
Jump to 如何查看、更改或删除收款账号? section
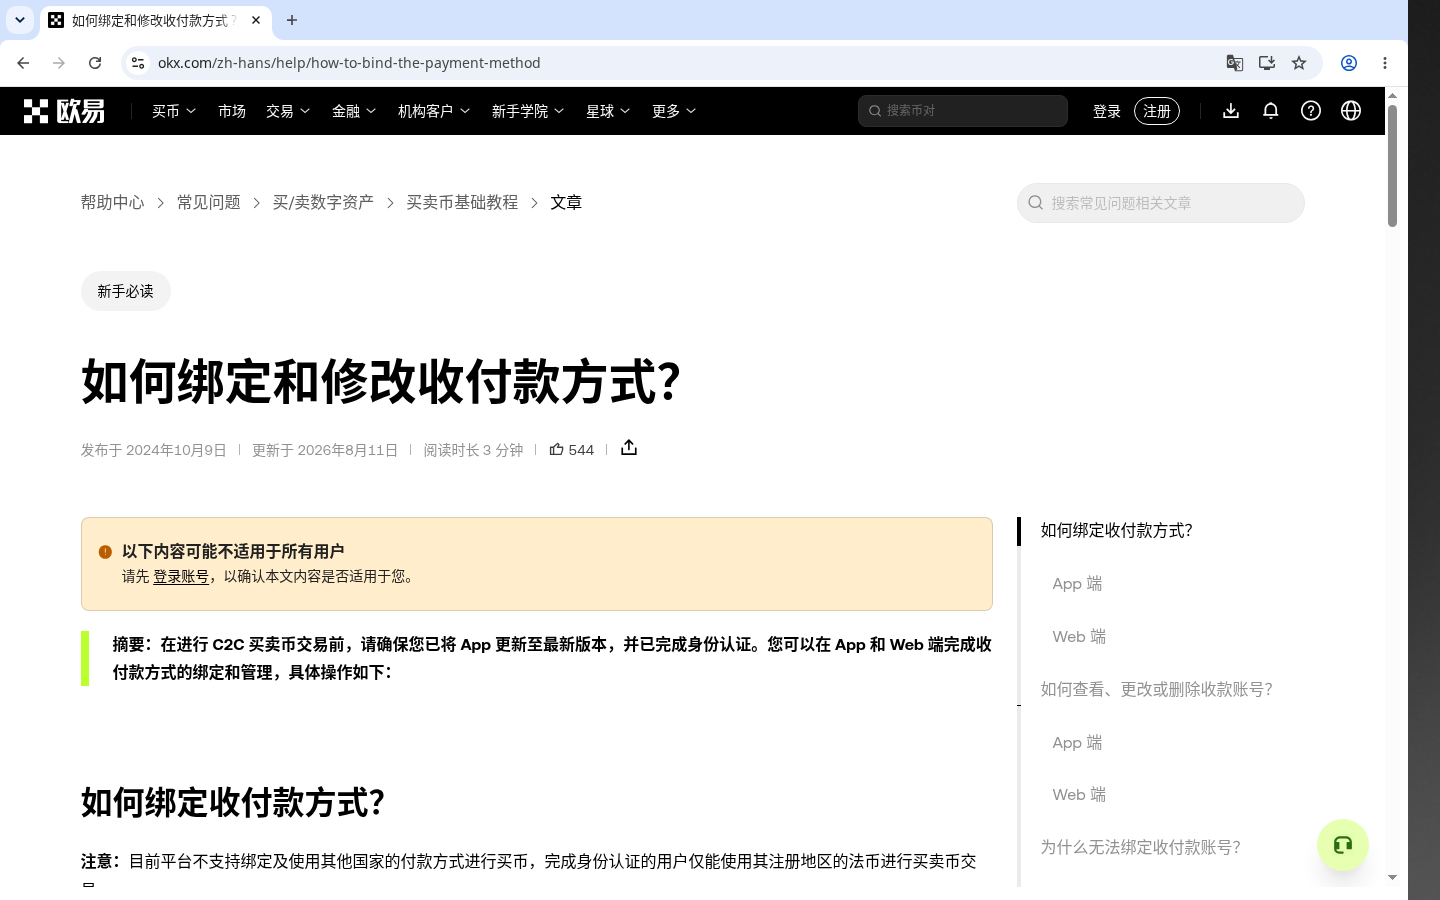point(1157,689)
